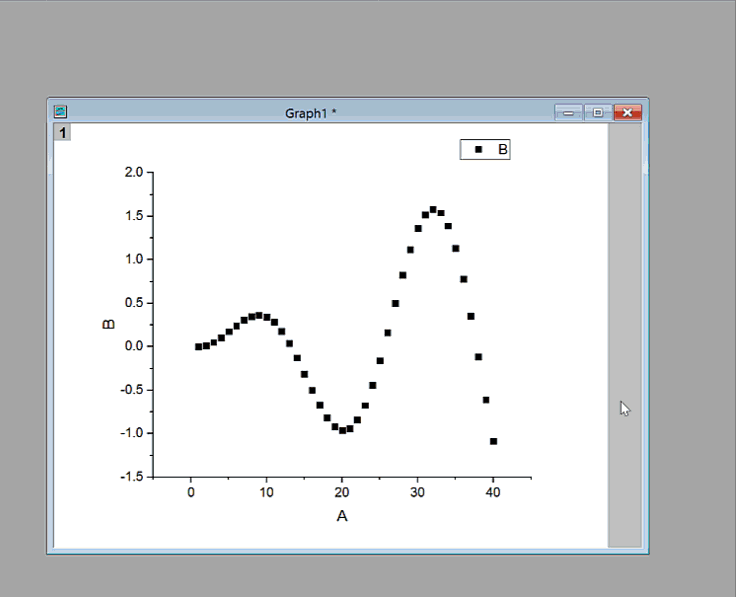Select the first data point near X=1

click(198, 347)
